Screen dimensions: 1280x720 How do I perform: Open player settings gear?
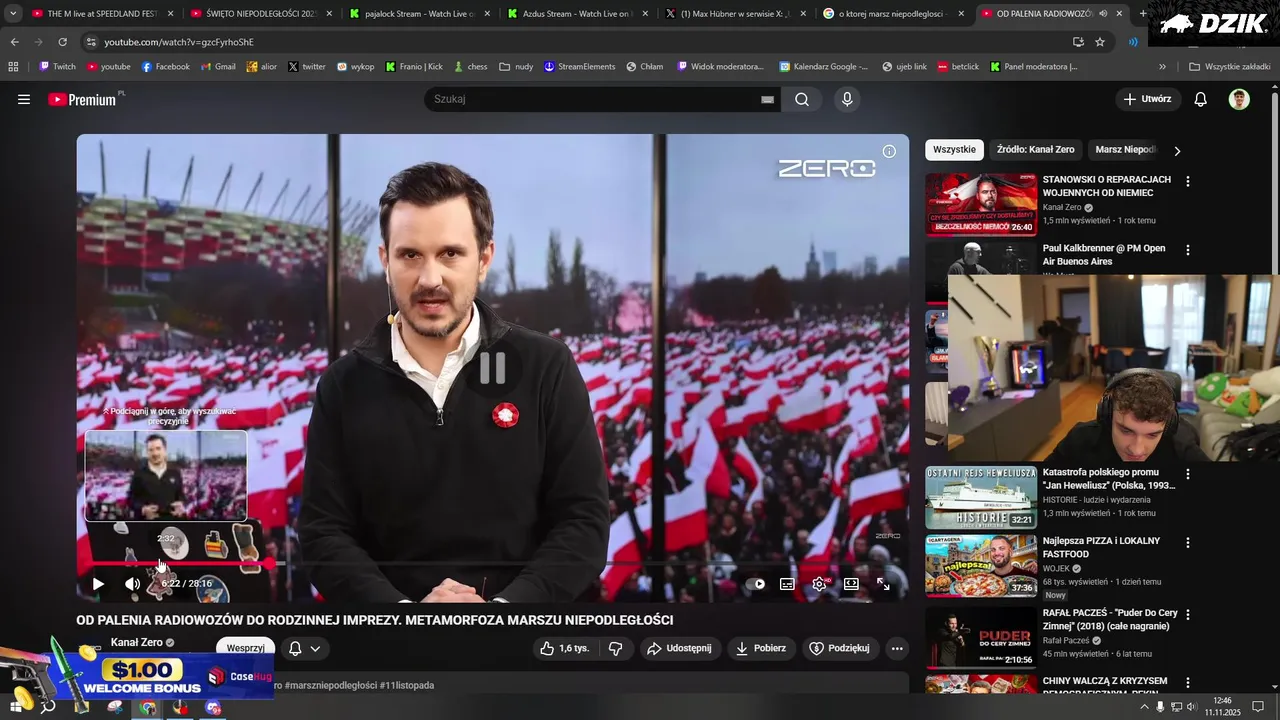click(819, 584)
